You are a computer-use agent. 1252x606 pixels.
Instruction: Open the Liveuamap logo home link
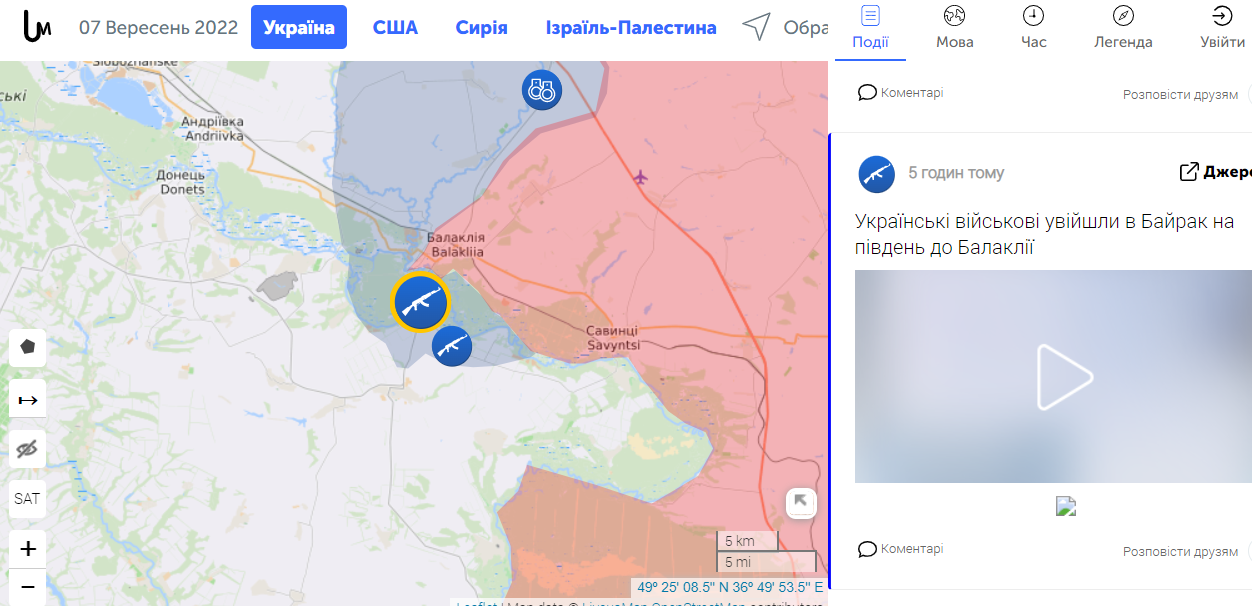click(36, 27)
